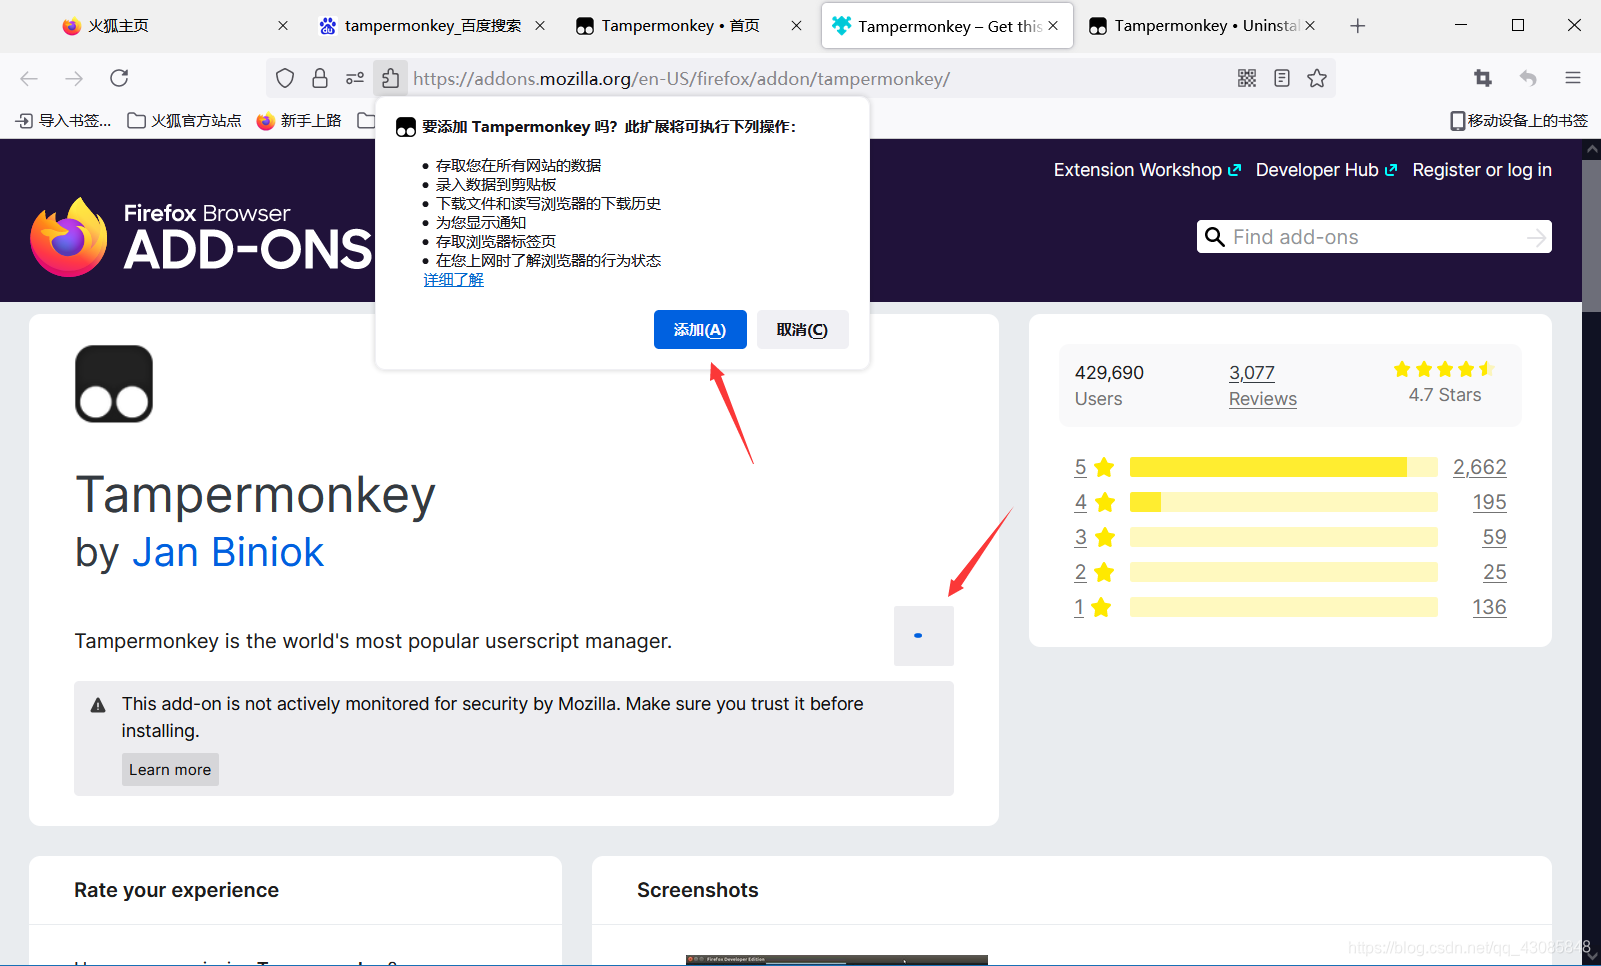
Task: Click the 1-star rating bar
Action: [1284, 607]
